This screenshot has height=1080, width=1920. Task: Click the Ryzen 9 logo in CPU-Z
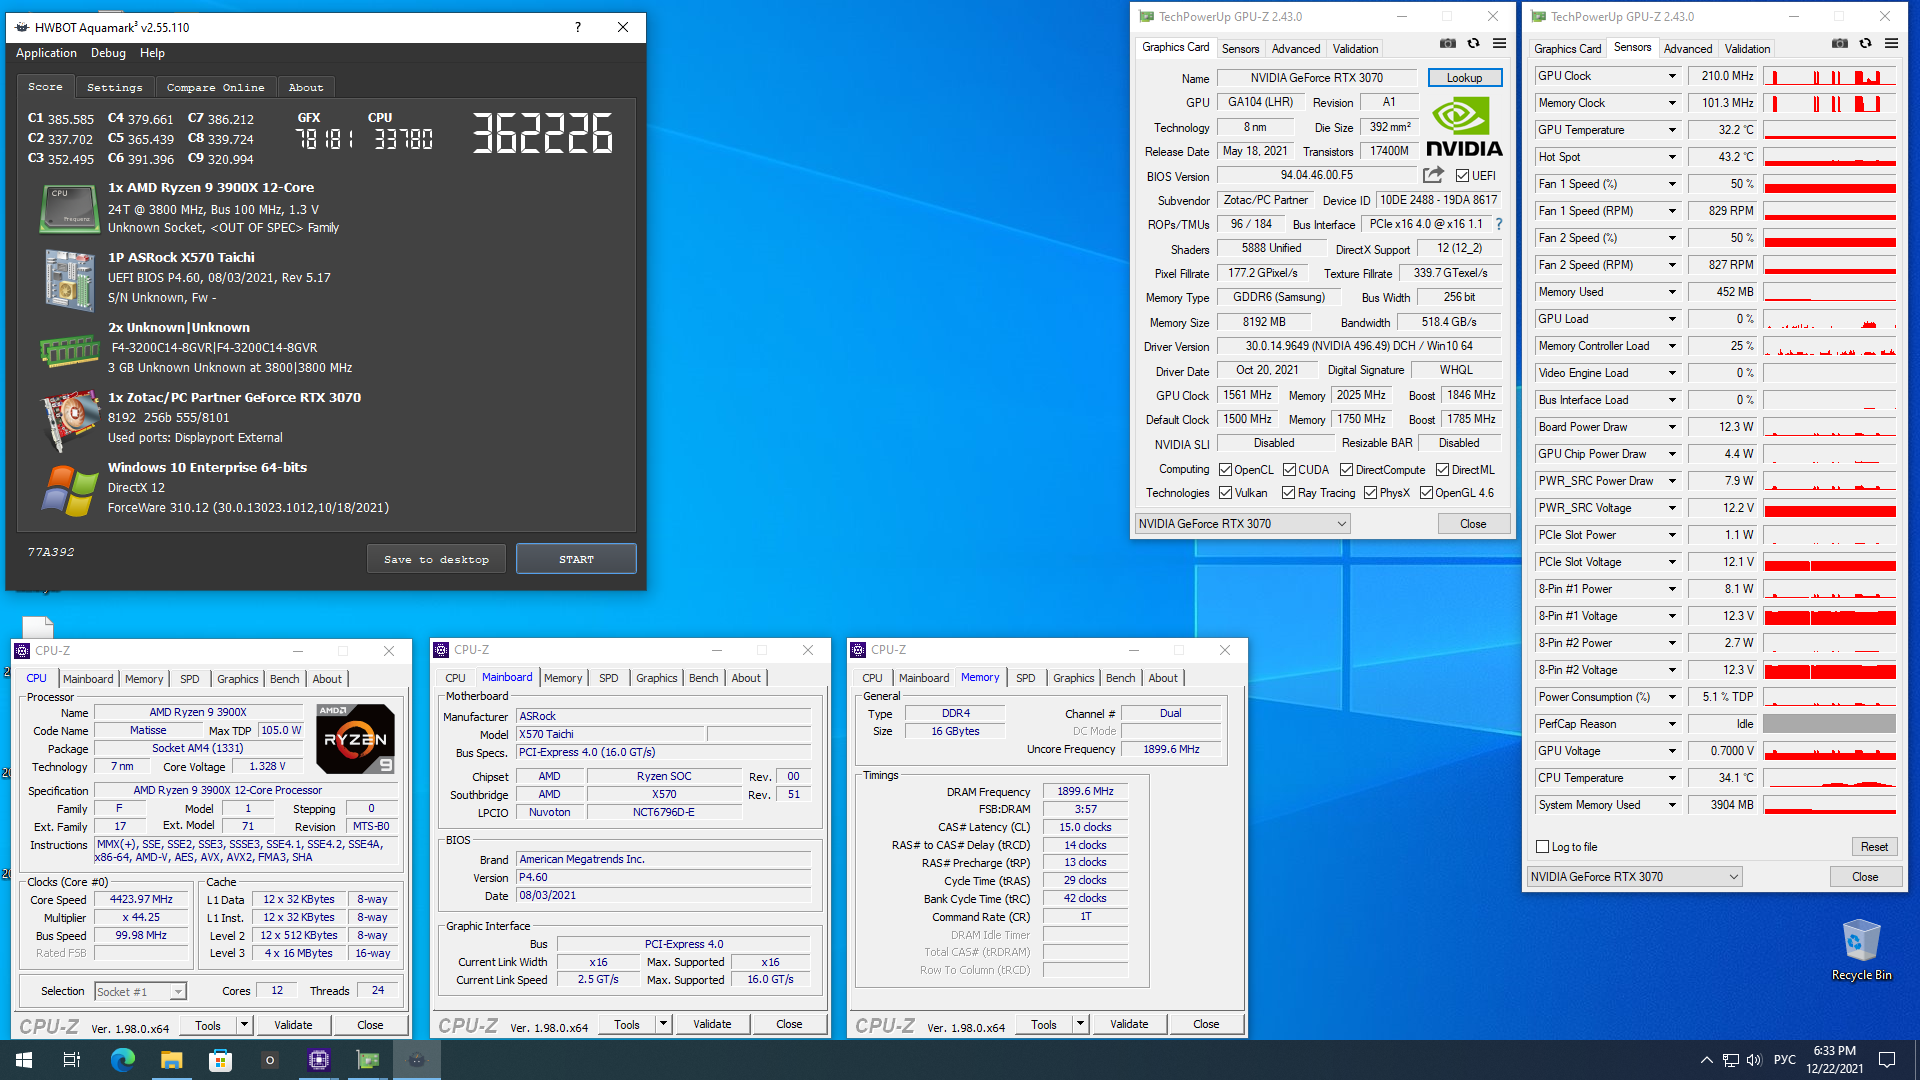(355, 739)
